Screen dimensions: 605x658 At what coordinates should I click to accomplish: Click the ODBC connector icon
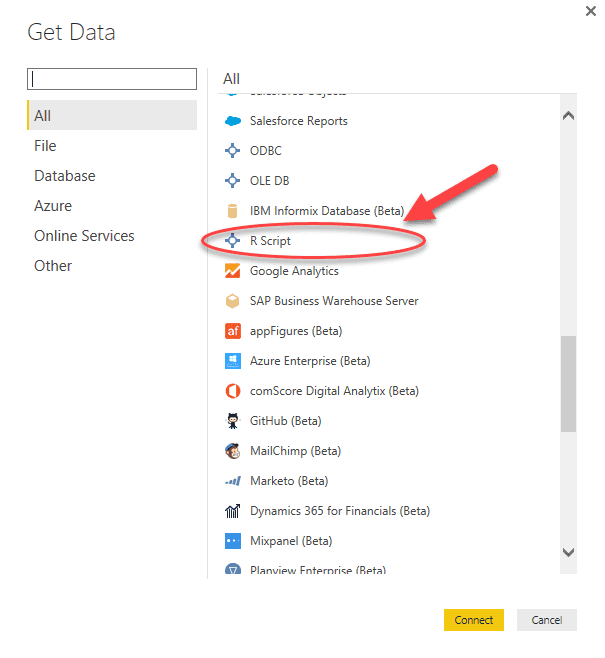tap(232, 151)
